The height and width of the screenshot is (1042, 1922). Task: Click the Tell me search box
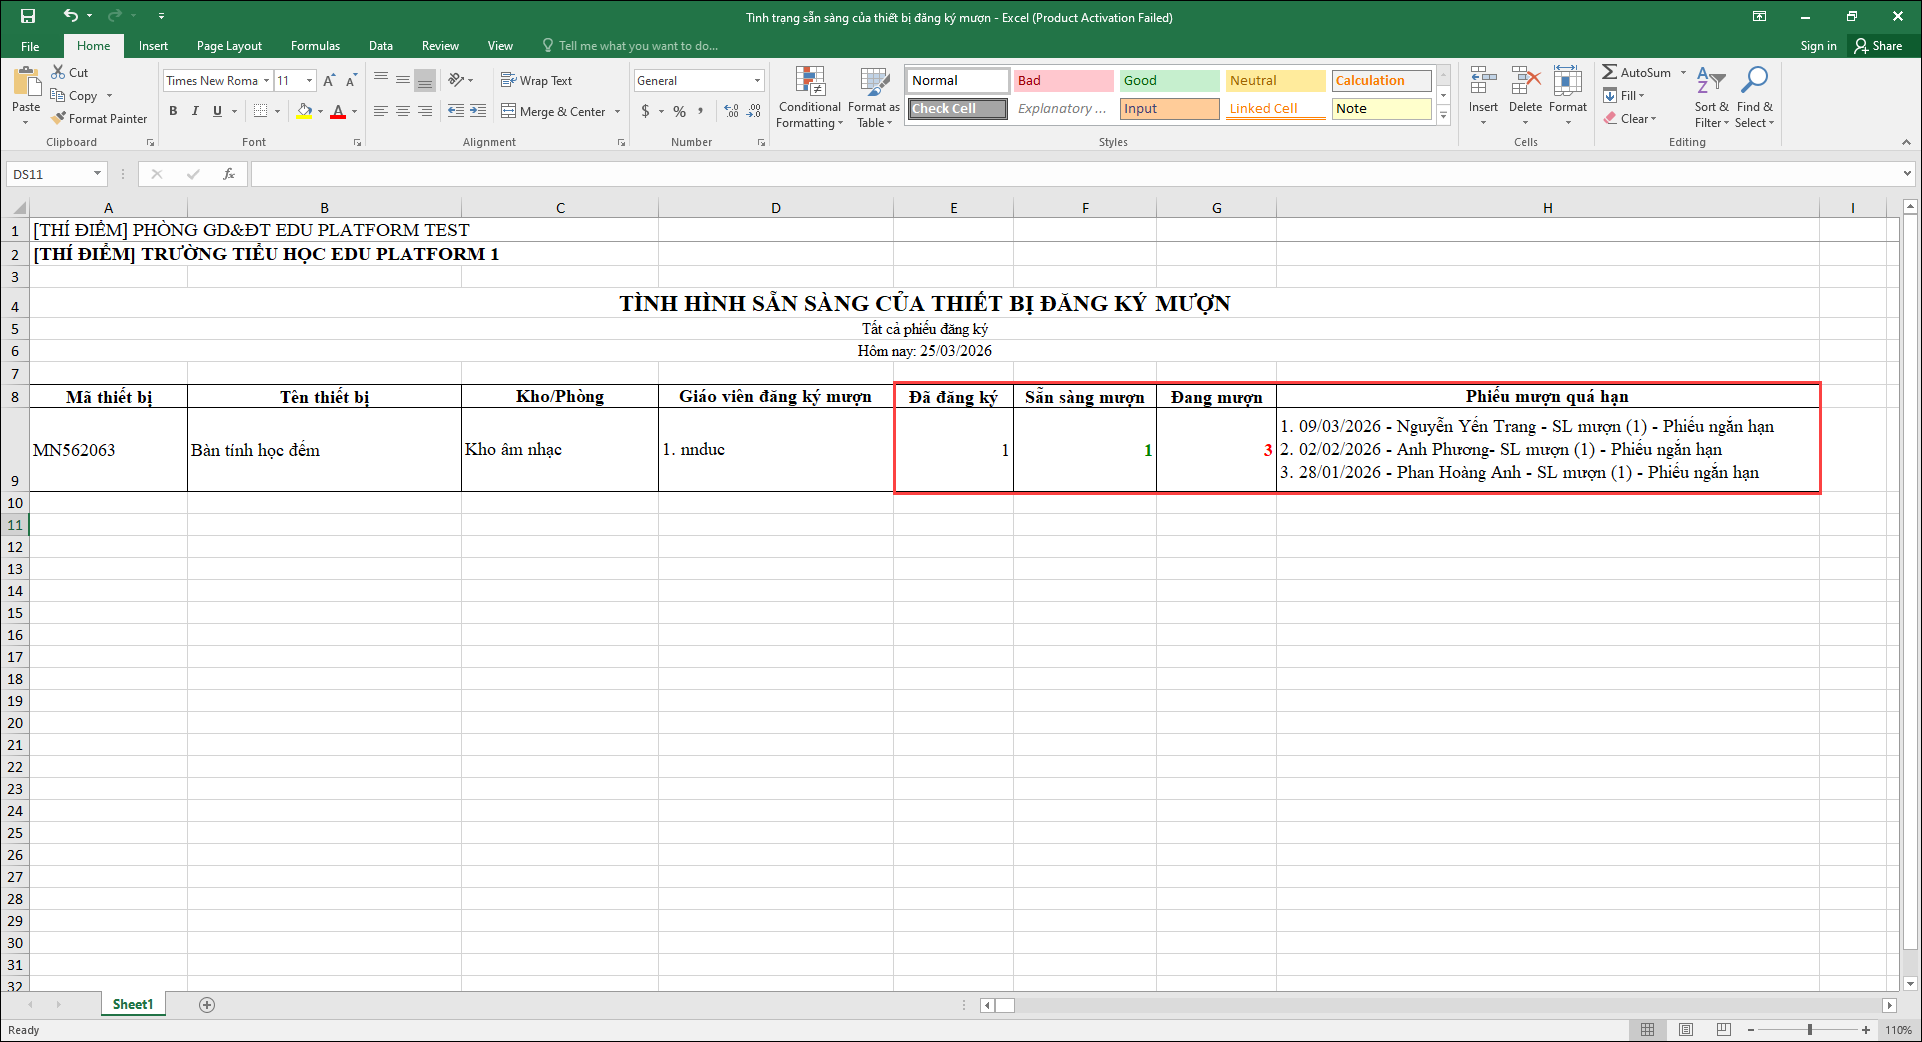pyautogui.click(x=630, y=46)
